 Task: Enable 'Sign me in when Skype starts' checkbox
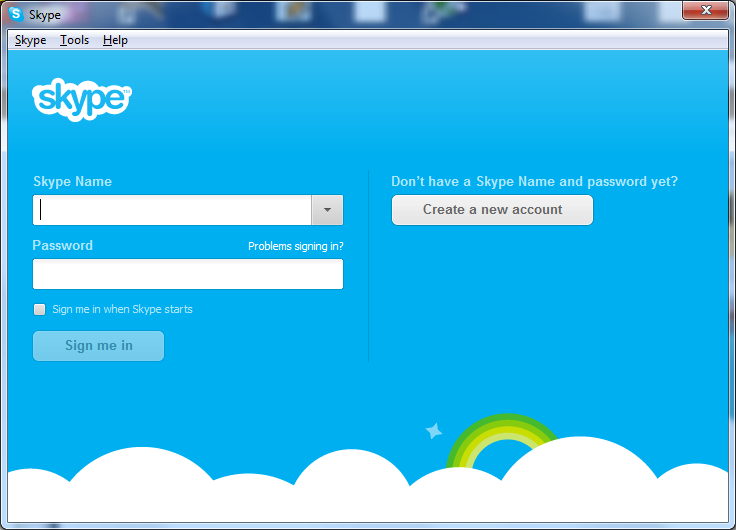tap(40, 310)
